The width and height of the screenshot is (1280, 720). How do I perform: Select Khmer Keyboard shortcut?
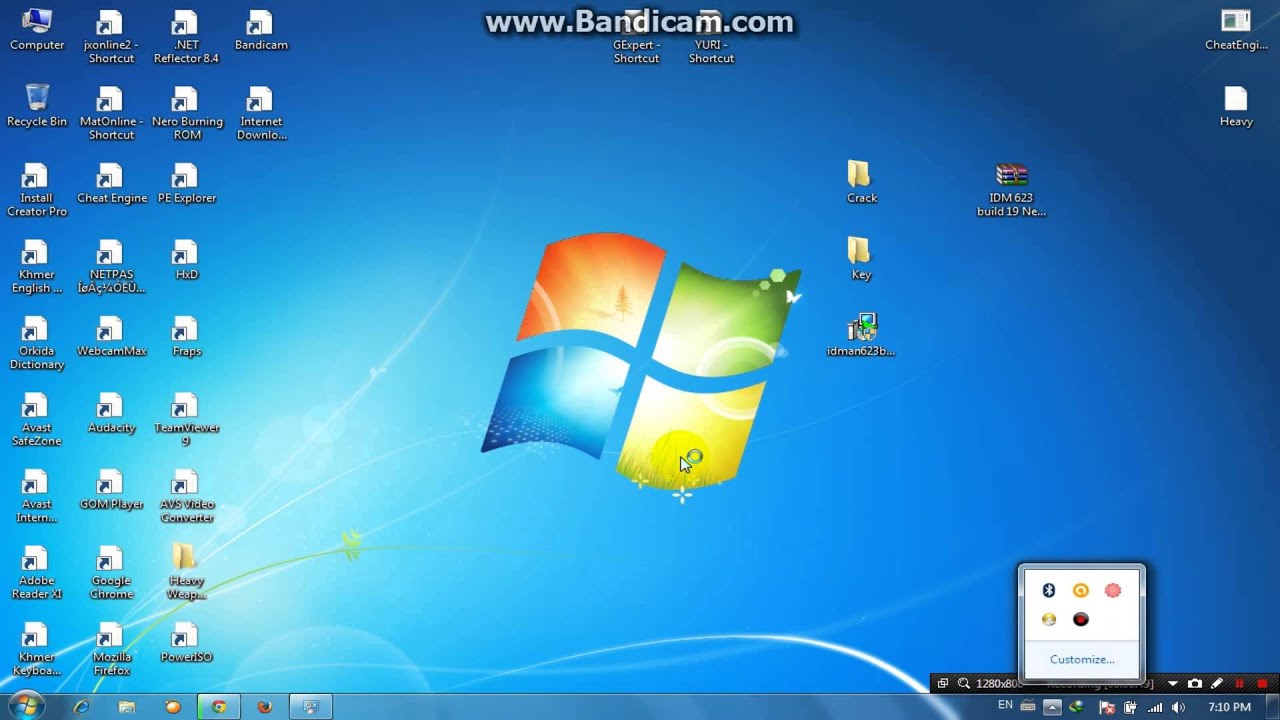37,650
